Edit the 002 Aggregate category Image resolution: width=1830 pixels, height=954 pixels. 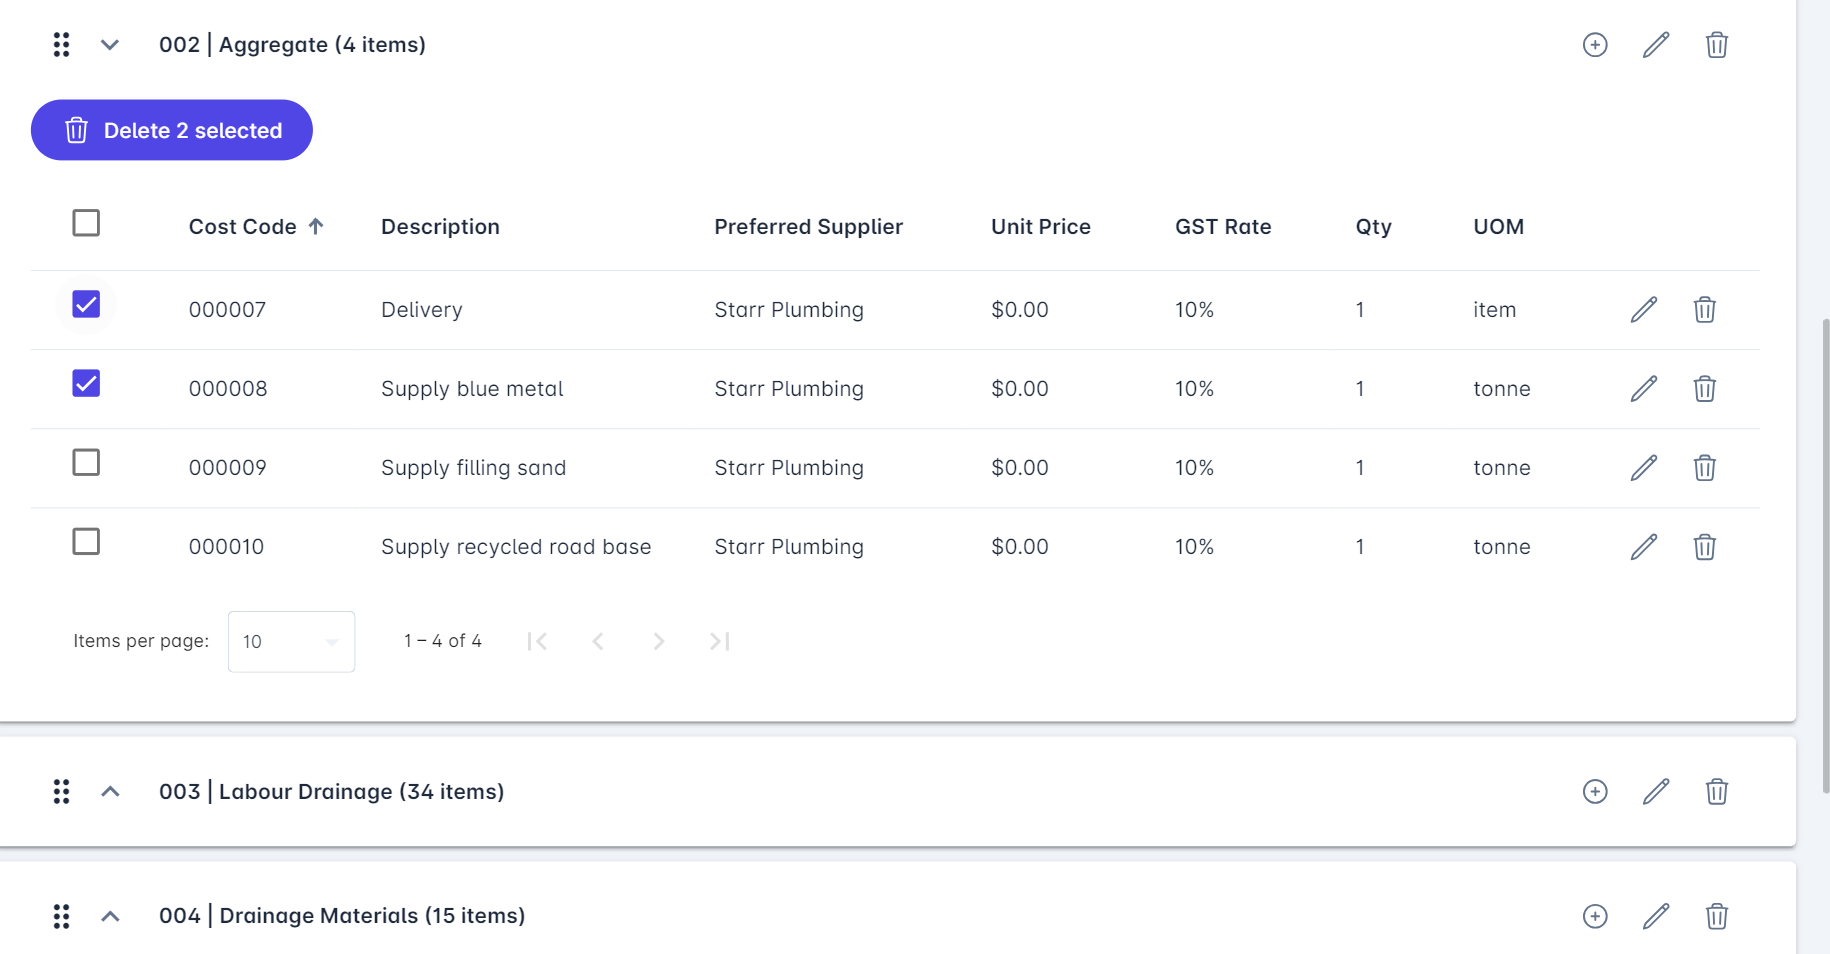coord(1656,45)
